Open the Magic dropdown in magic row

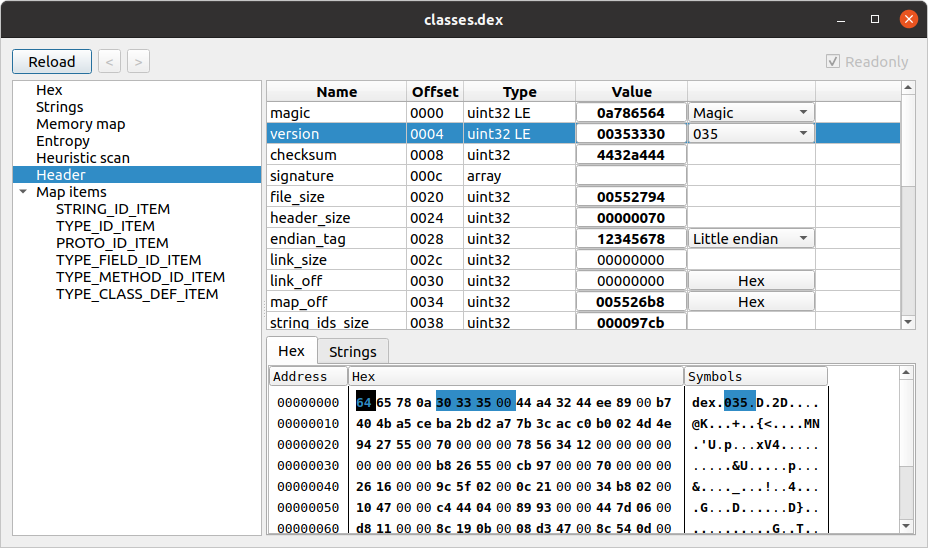750,112
